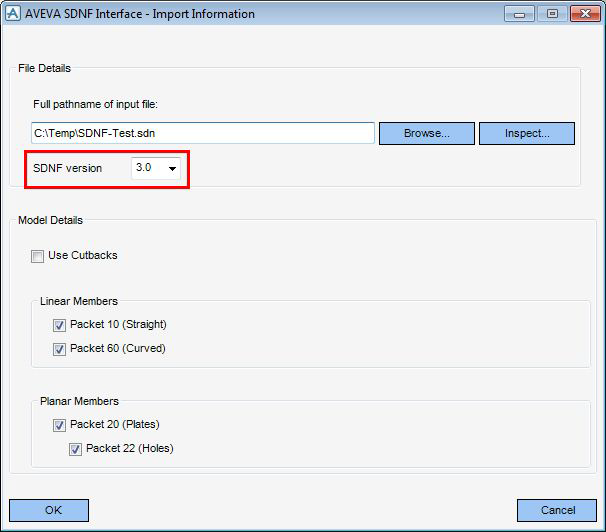Cancel the import dialog

[557, 510]
